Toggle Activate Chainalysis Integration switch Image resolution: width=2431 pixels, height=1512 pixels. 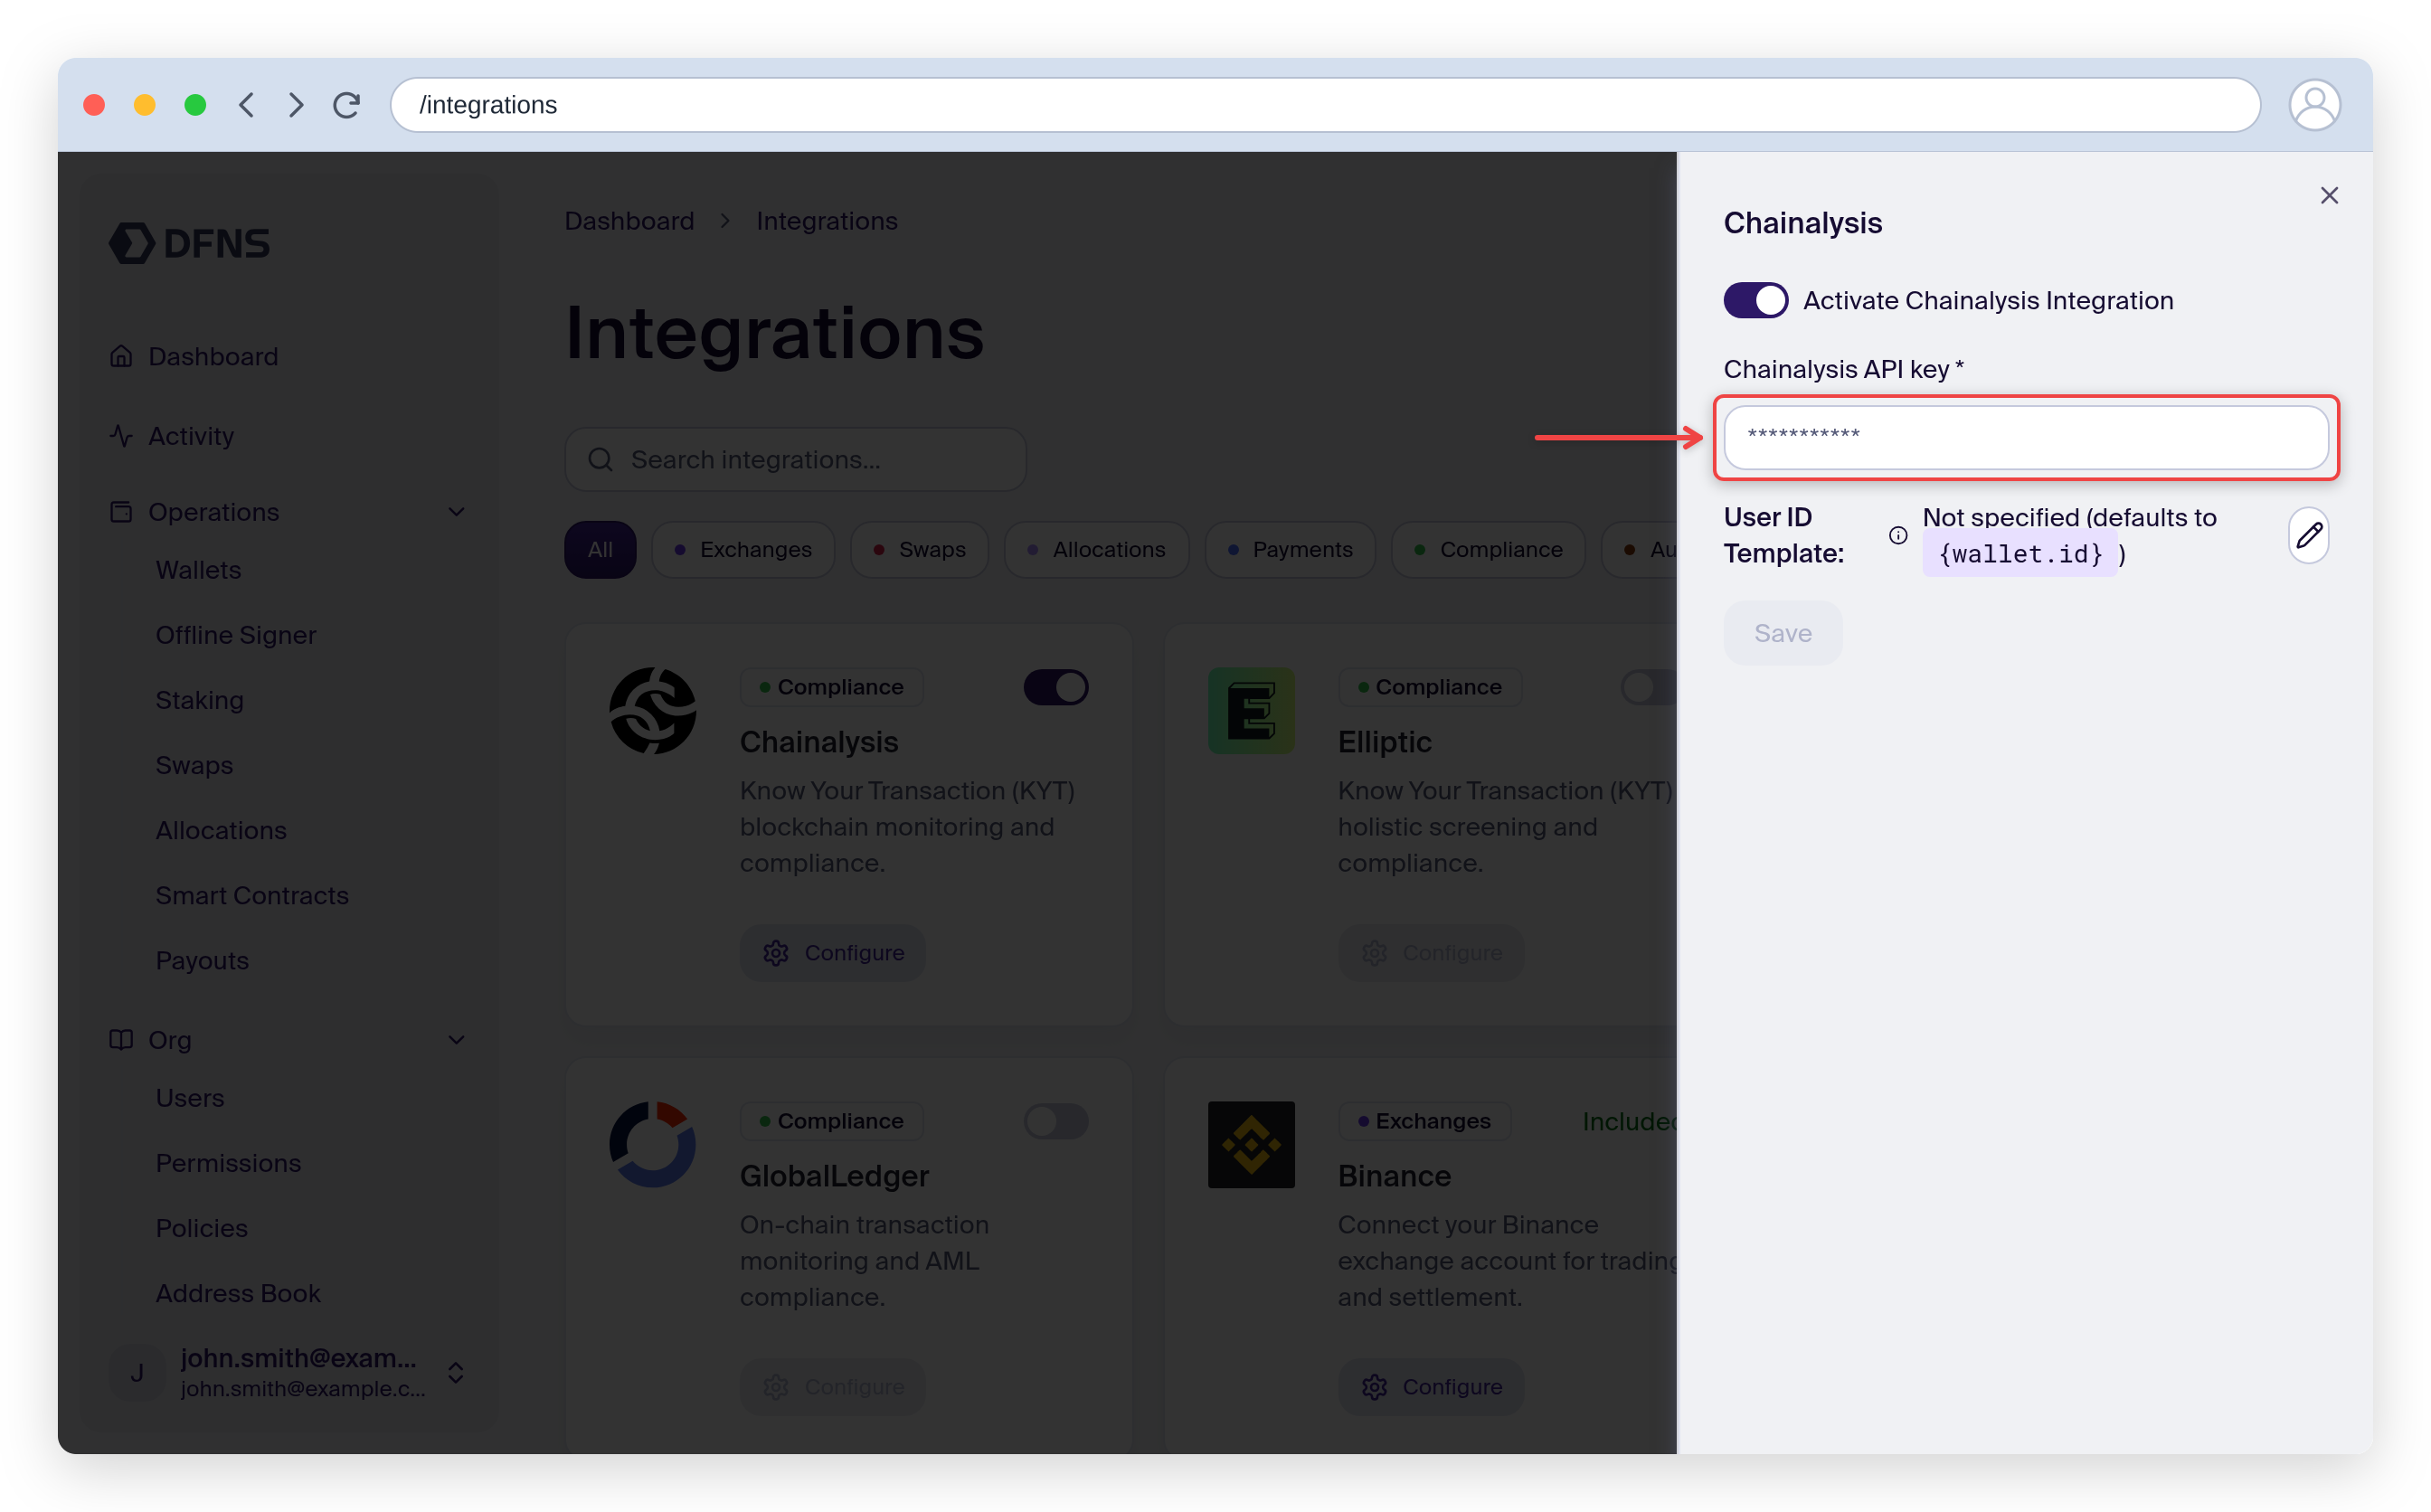[x=1755, y=300]
